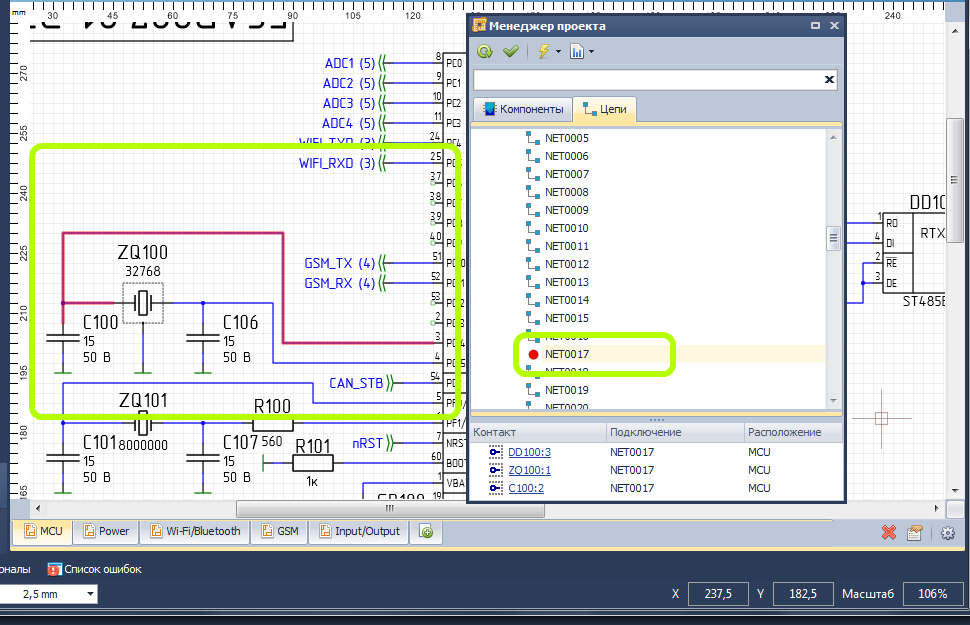Click the sheet properties icon by gear
Viewport: 970px width, 625px height.
tap(915, 532)
